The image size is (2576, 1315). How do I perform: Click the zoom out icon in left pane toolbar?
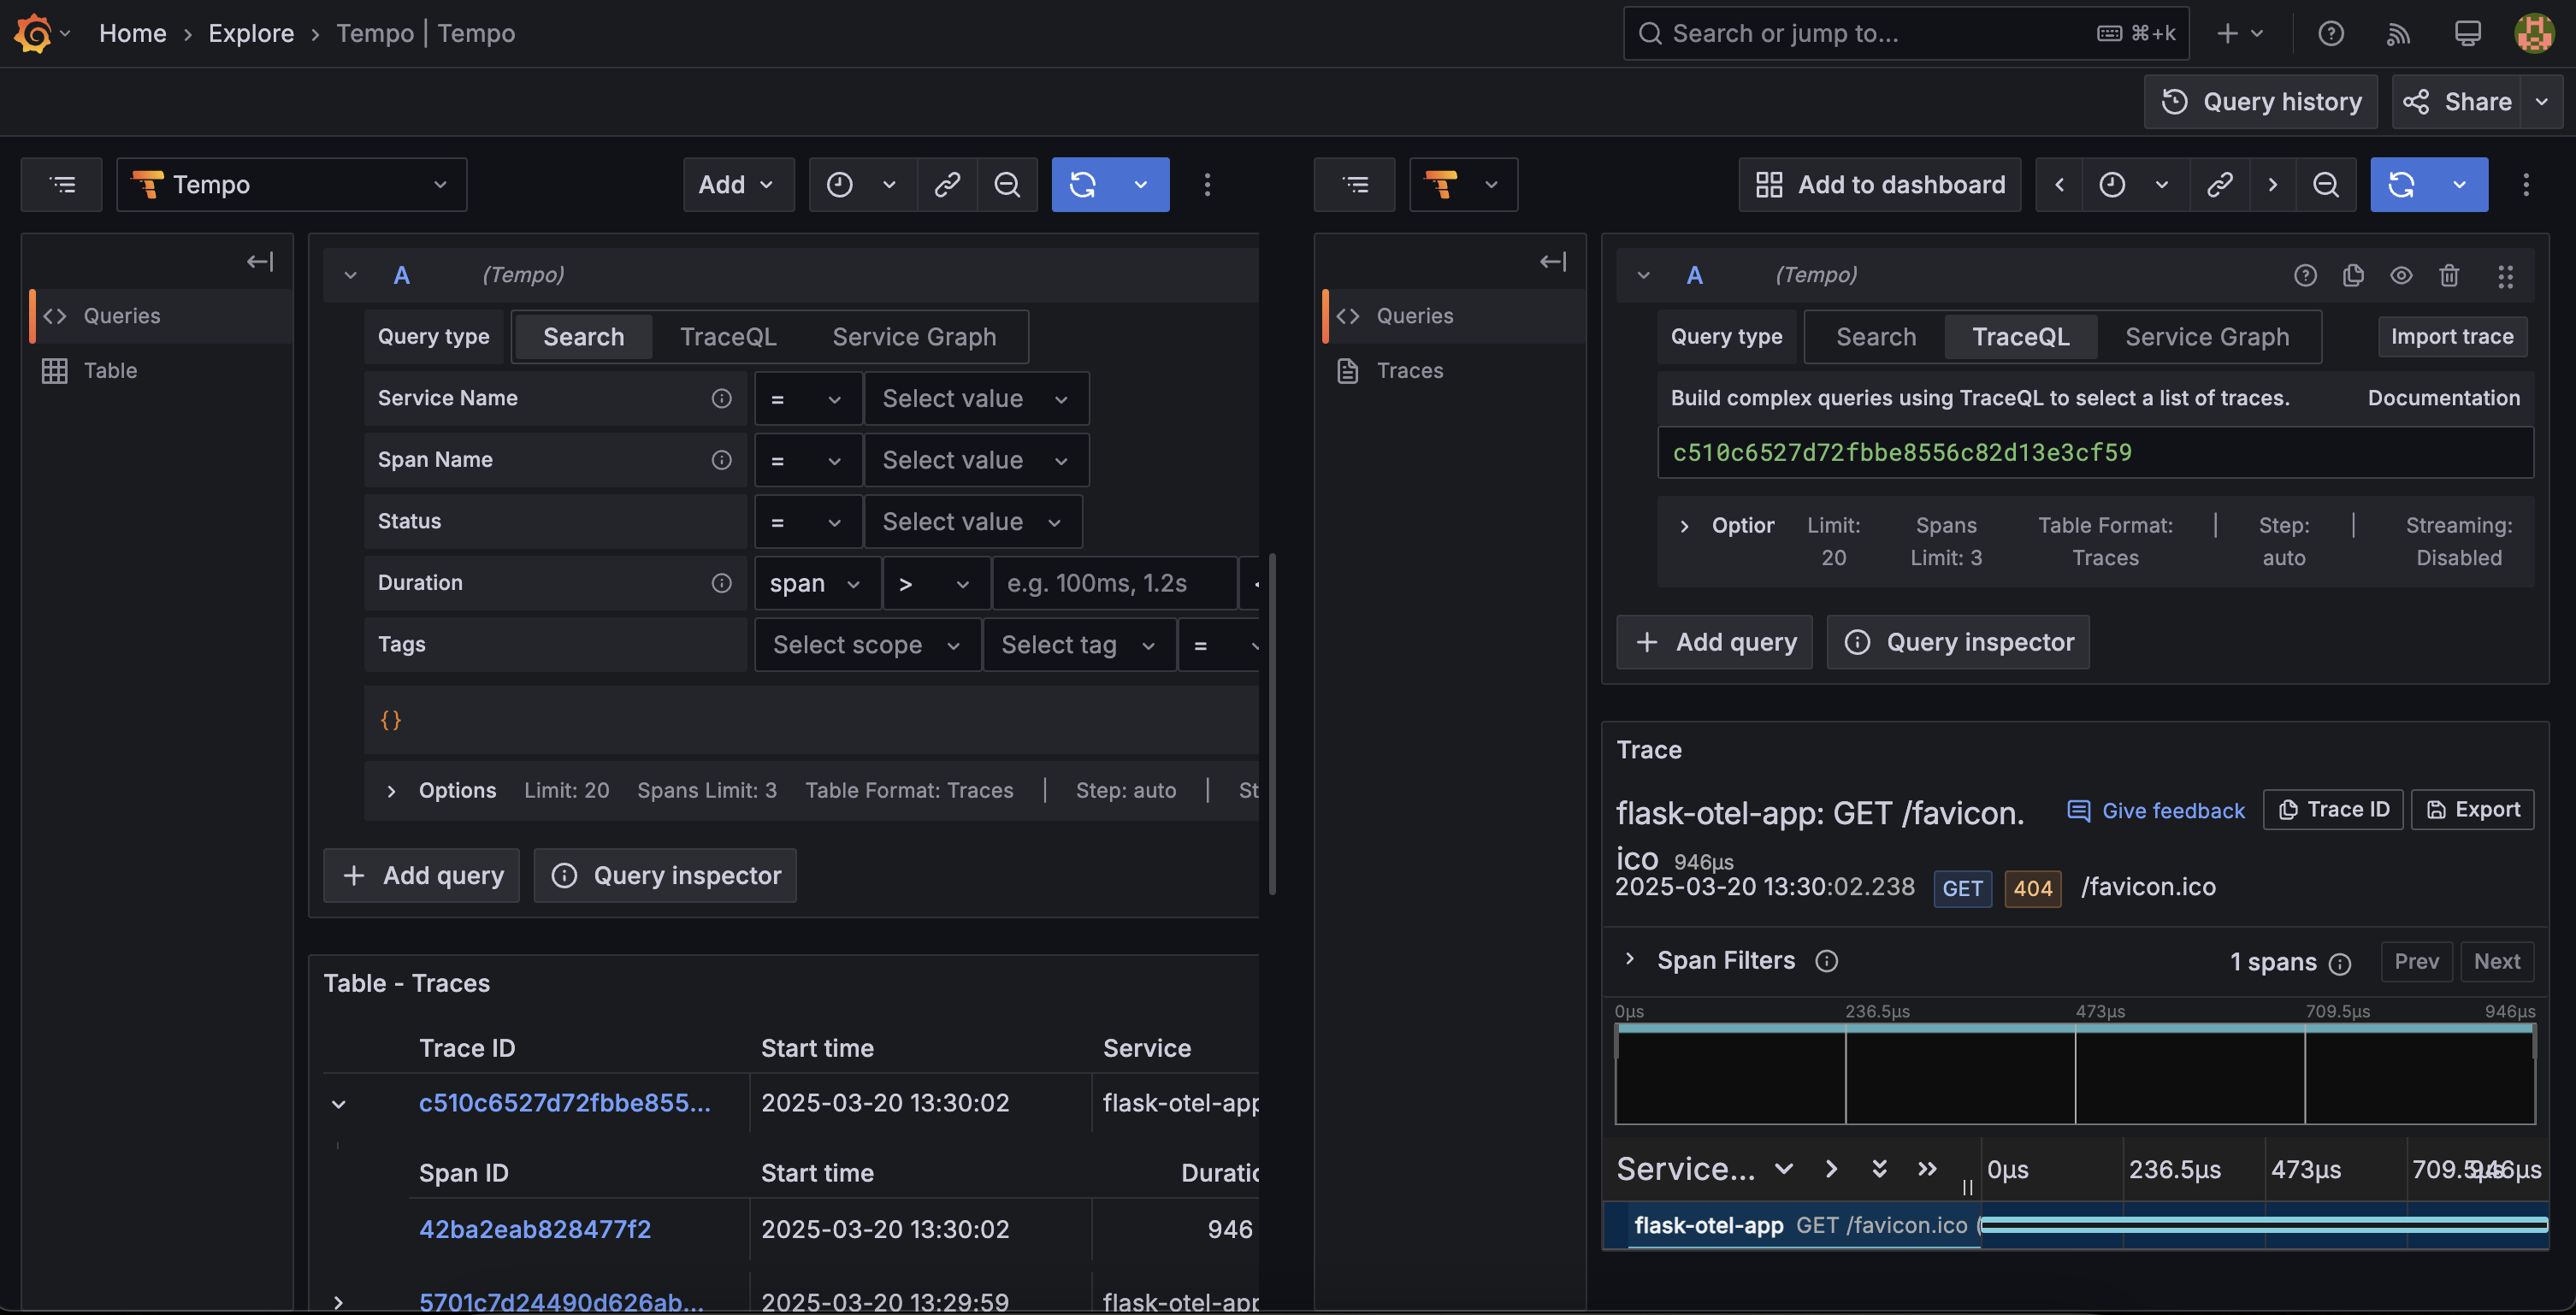[x=1007, y=184]
